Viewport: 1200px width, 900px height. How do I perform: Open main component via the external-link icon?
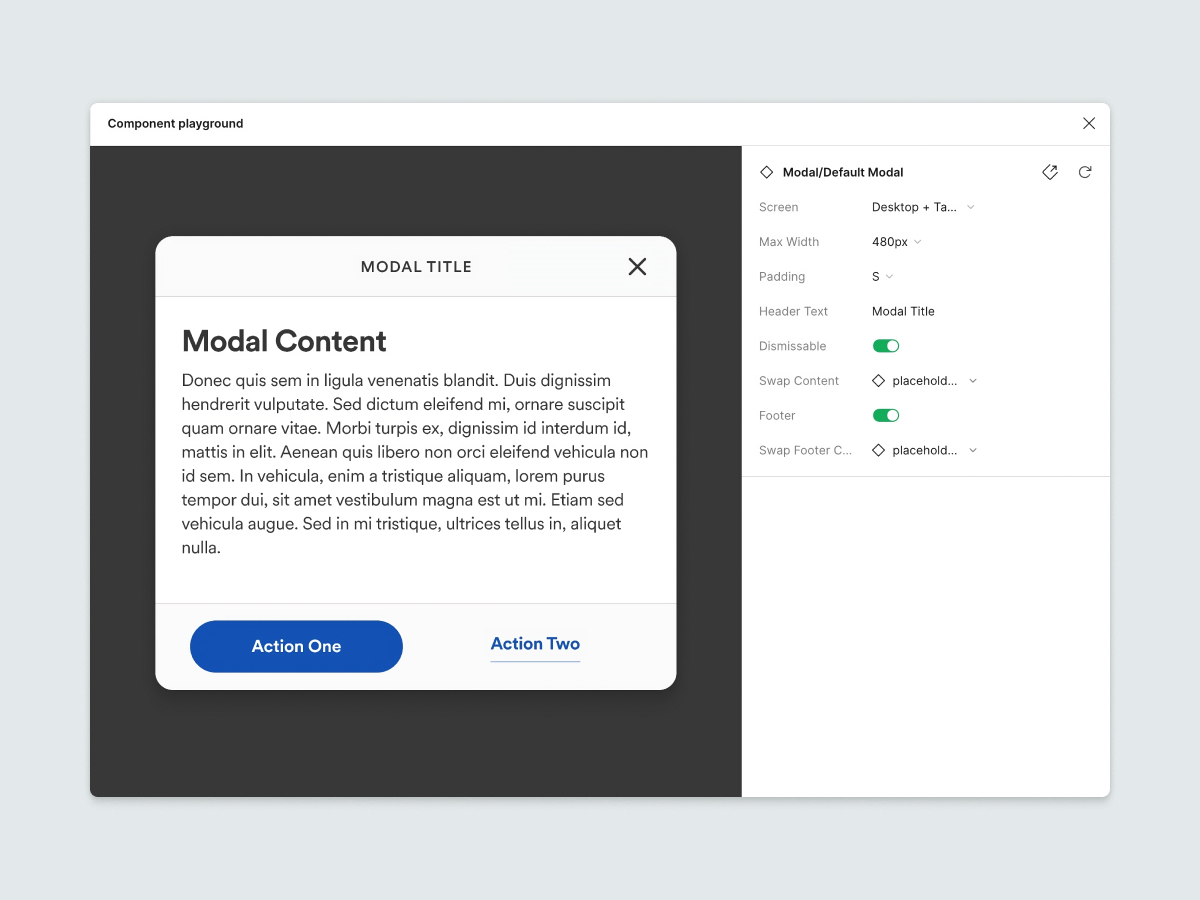point(1049,172)
